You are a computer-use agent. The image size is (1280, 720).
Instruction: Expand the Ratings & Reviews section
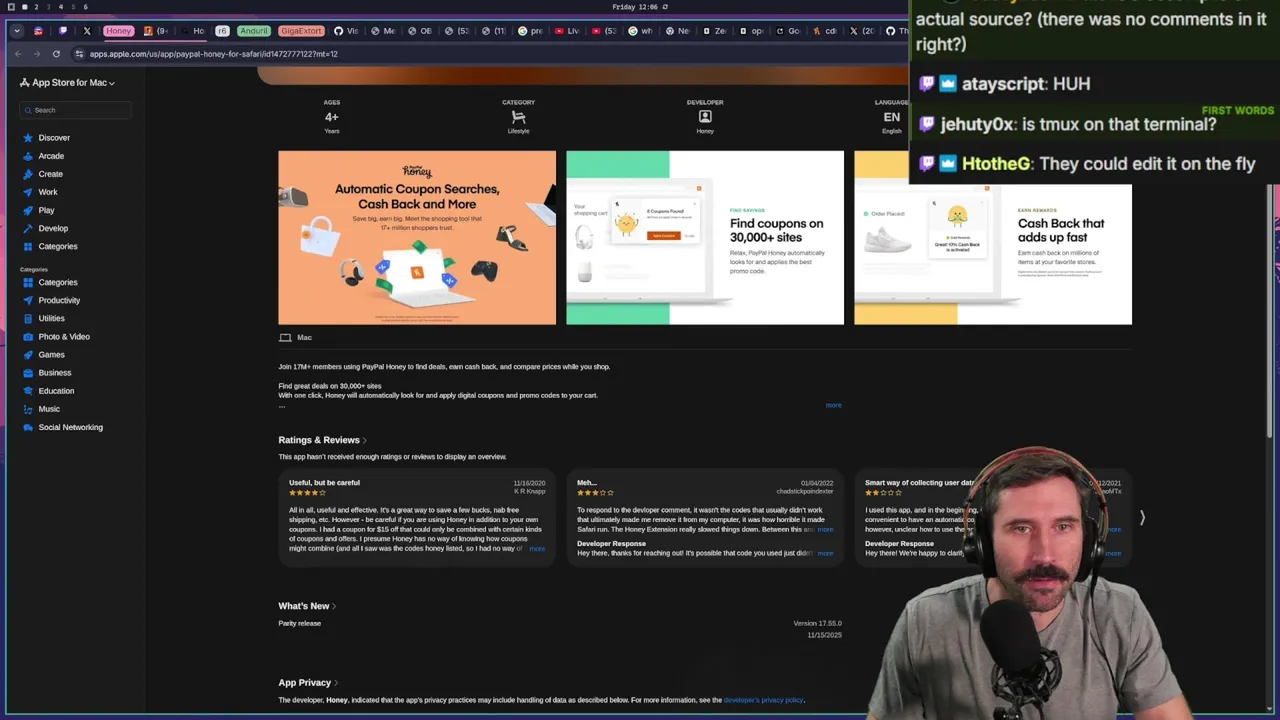[322, 440]
